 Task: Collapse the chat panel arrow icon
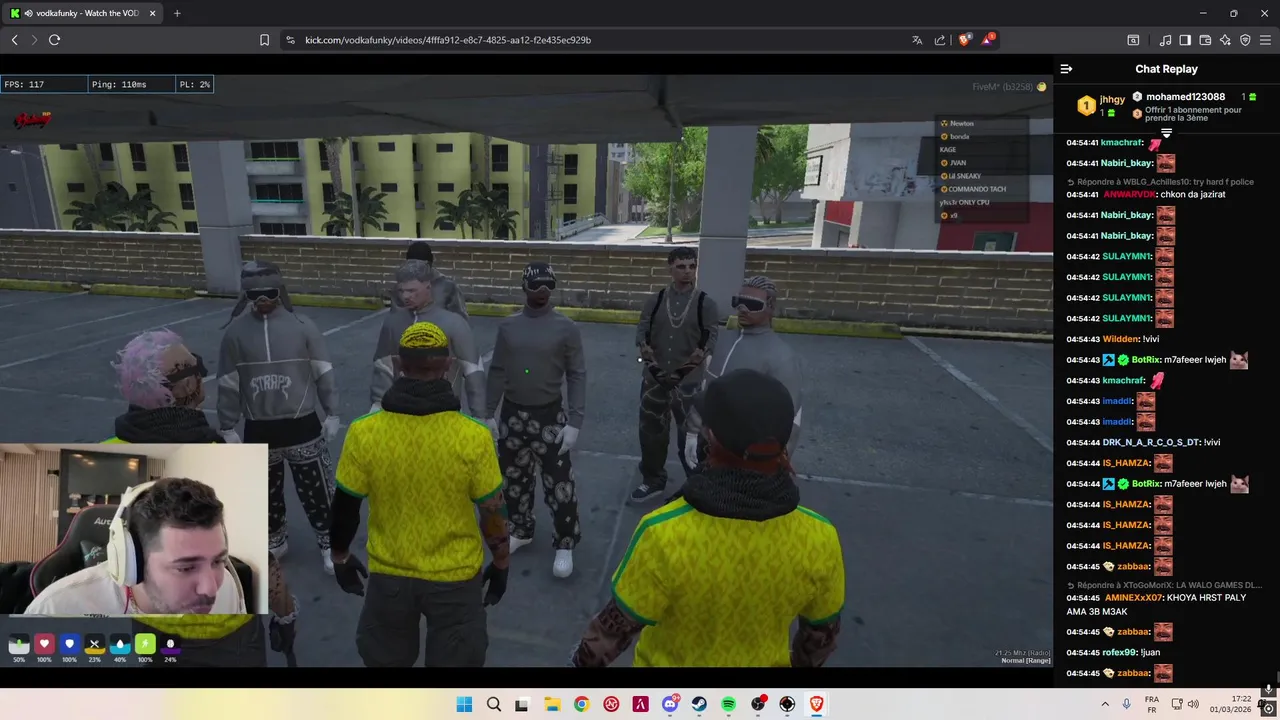(x=1066, y=69)
